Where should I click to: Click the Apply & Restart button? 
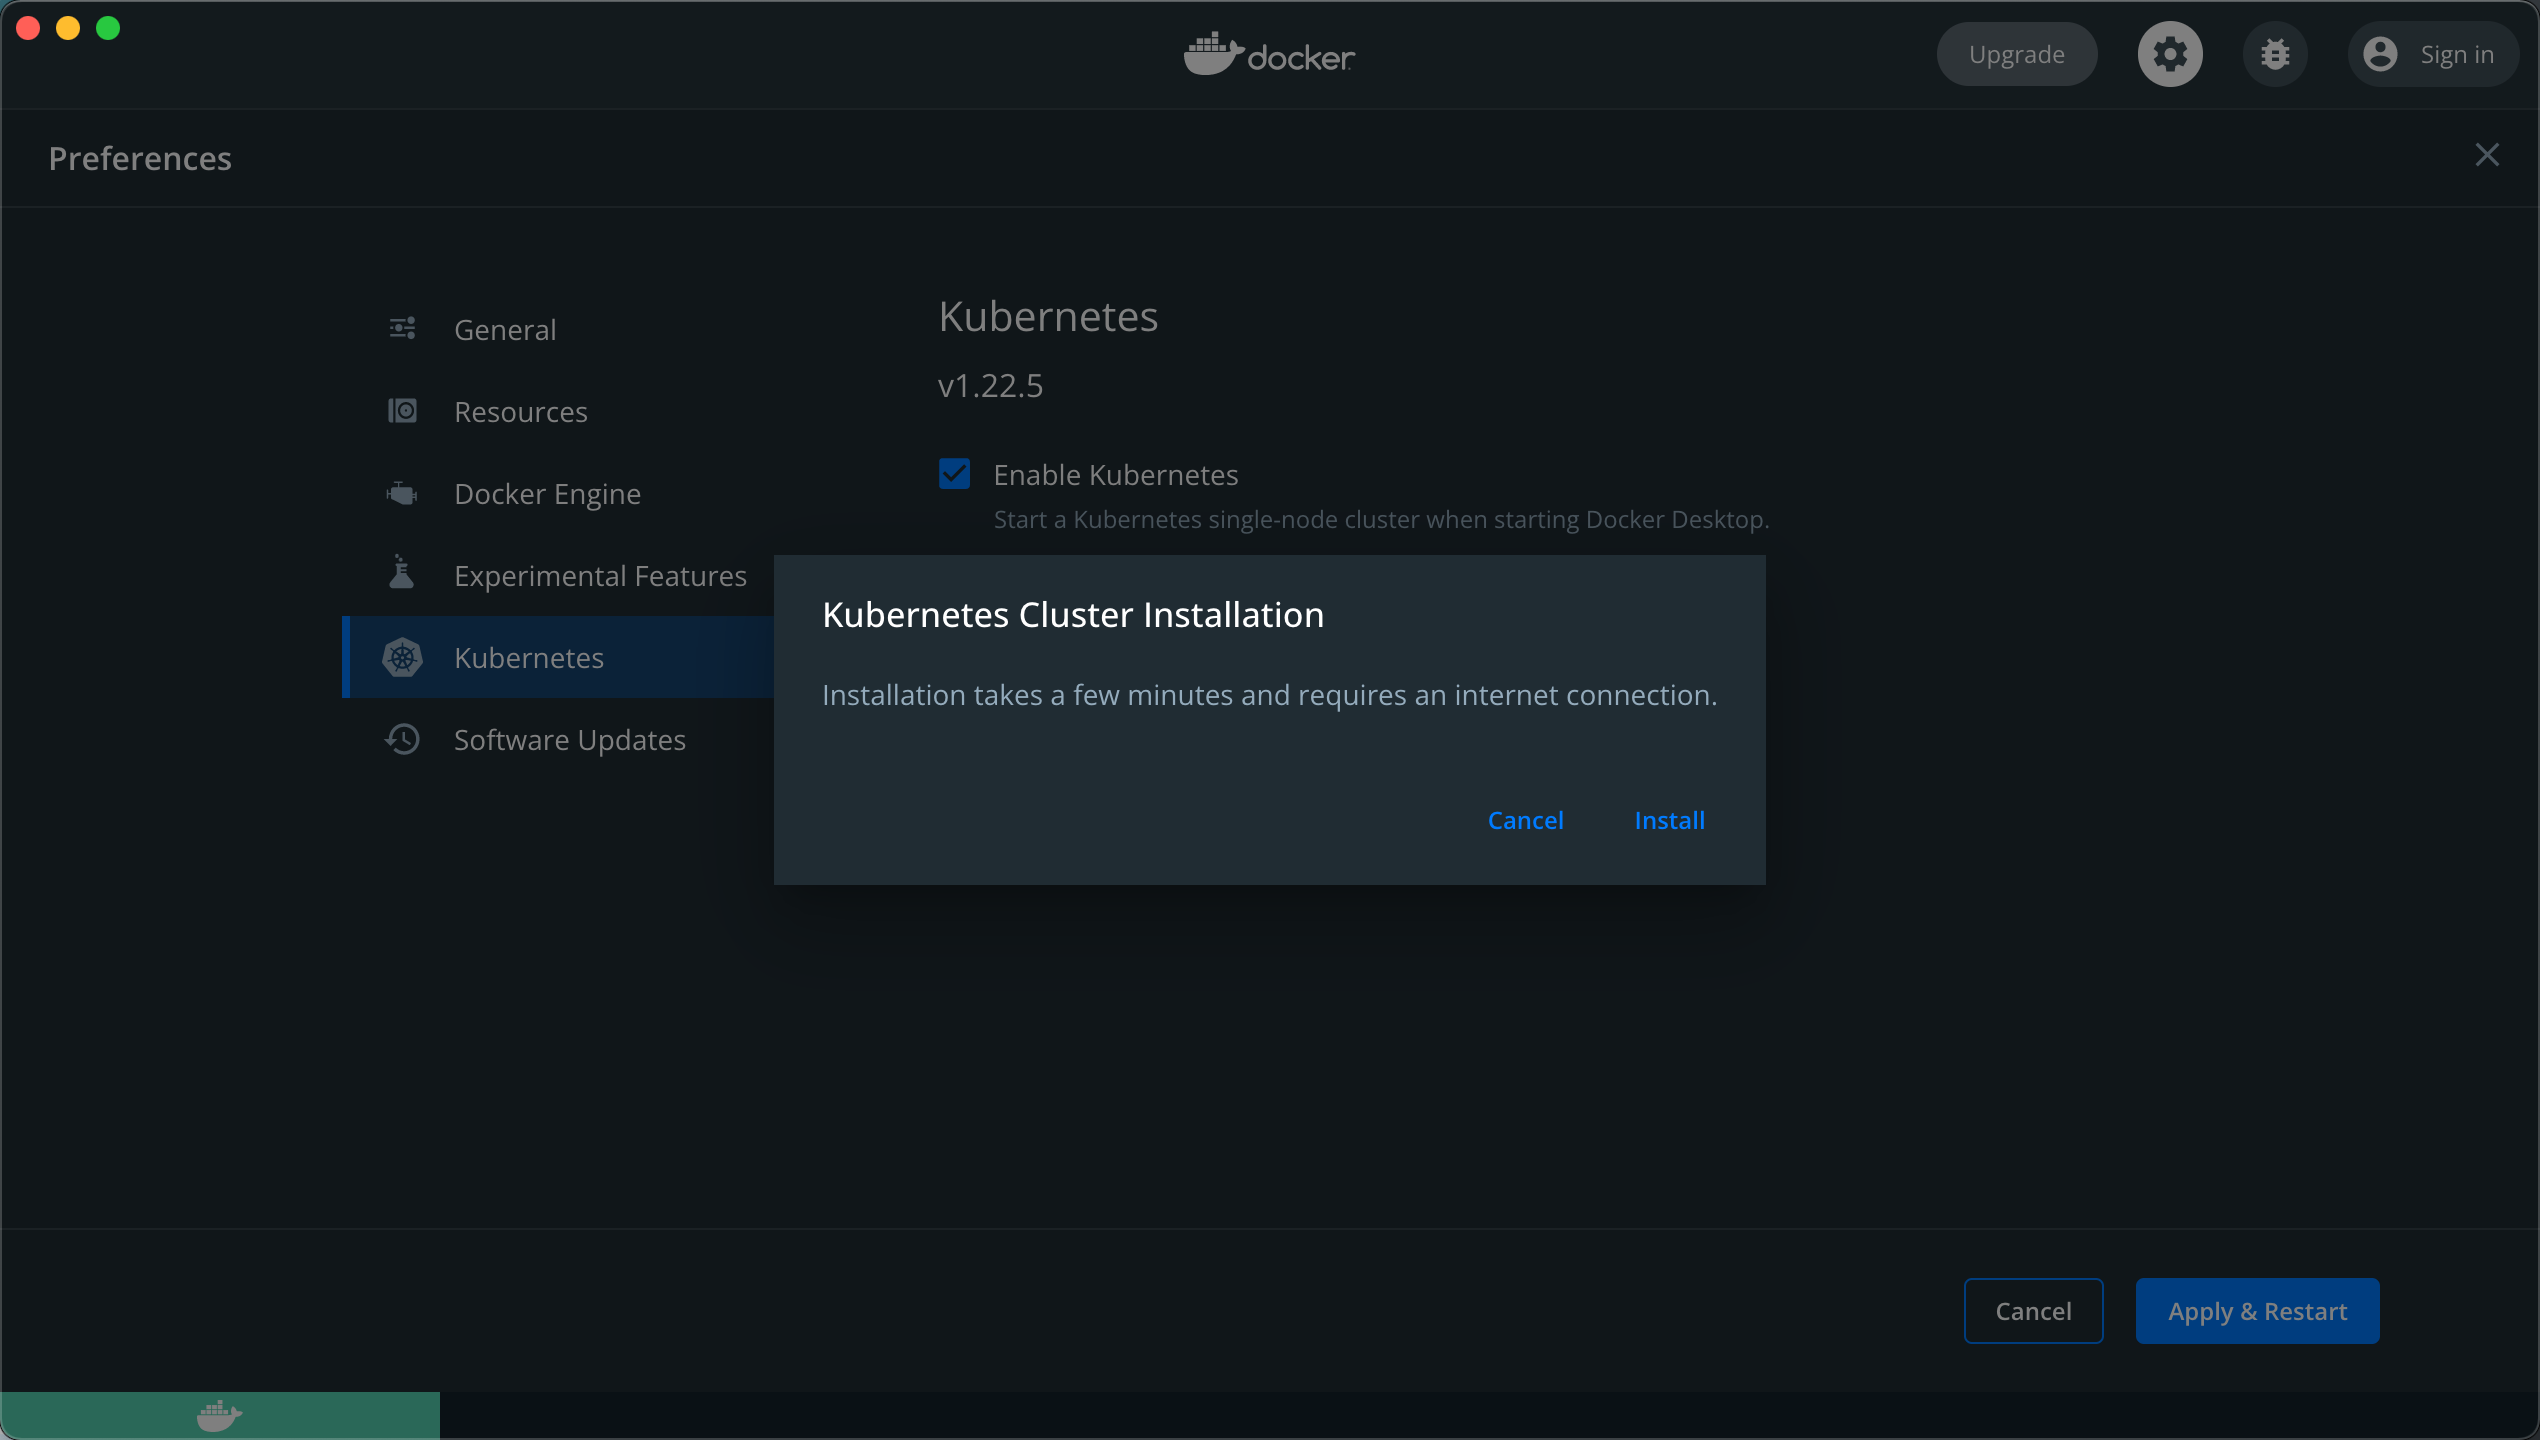(2257, 1310)
